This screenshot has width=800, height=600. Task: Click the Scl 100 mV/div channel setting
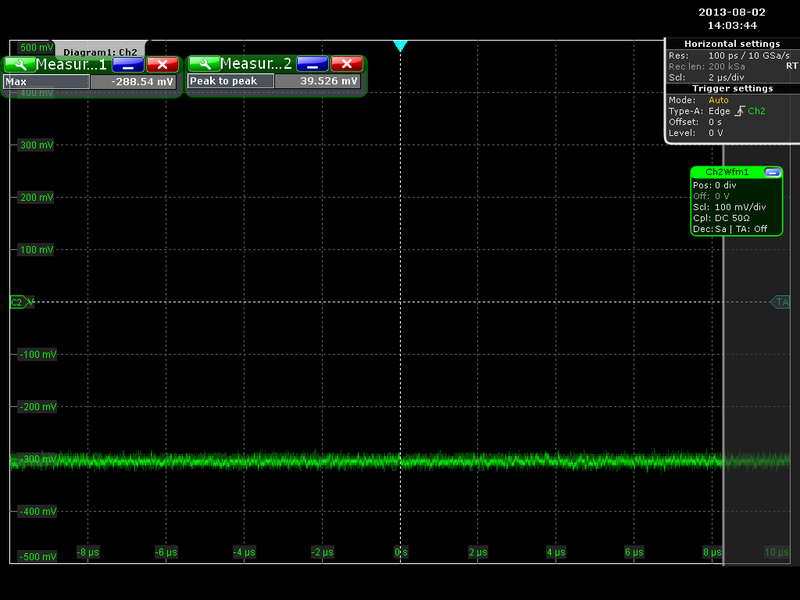pos(735,206)
